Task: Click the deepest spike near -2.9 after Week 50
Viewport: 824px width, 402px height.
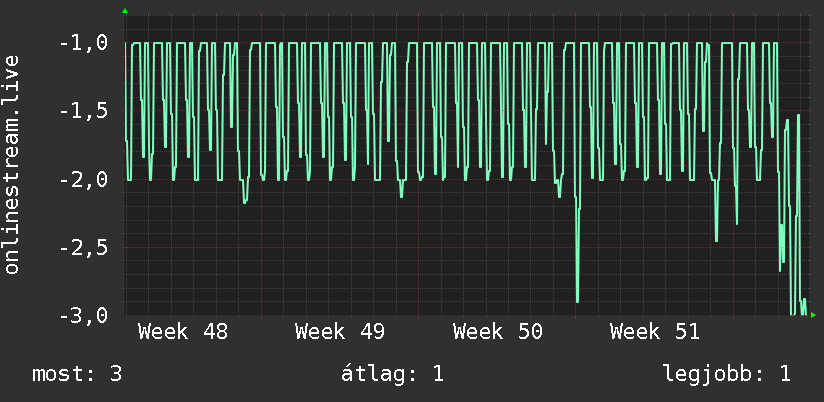Action: pos(578,301)
